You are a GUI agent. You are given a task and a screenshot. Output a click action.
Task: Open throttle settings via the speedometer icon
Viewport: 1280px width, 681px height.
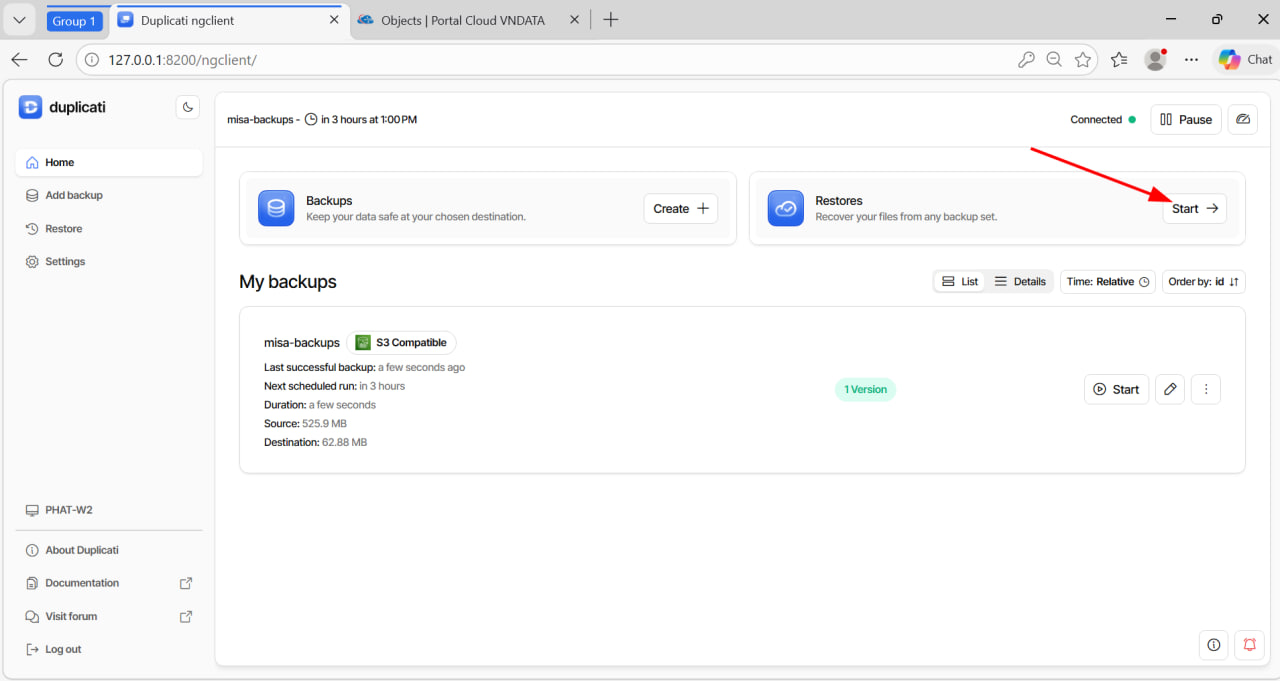point(1242,119)
